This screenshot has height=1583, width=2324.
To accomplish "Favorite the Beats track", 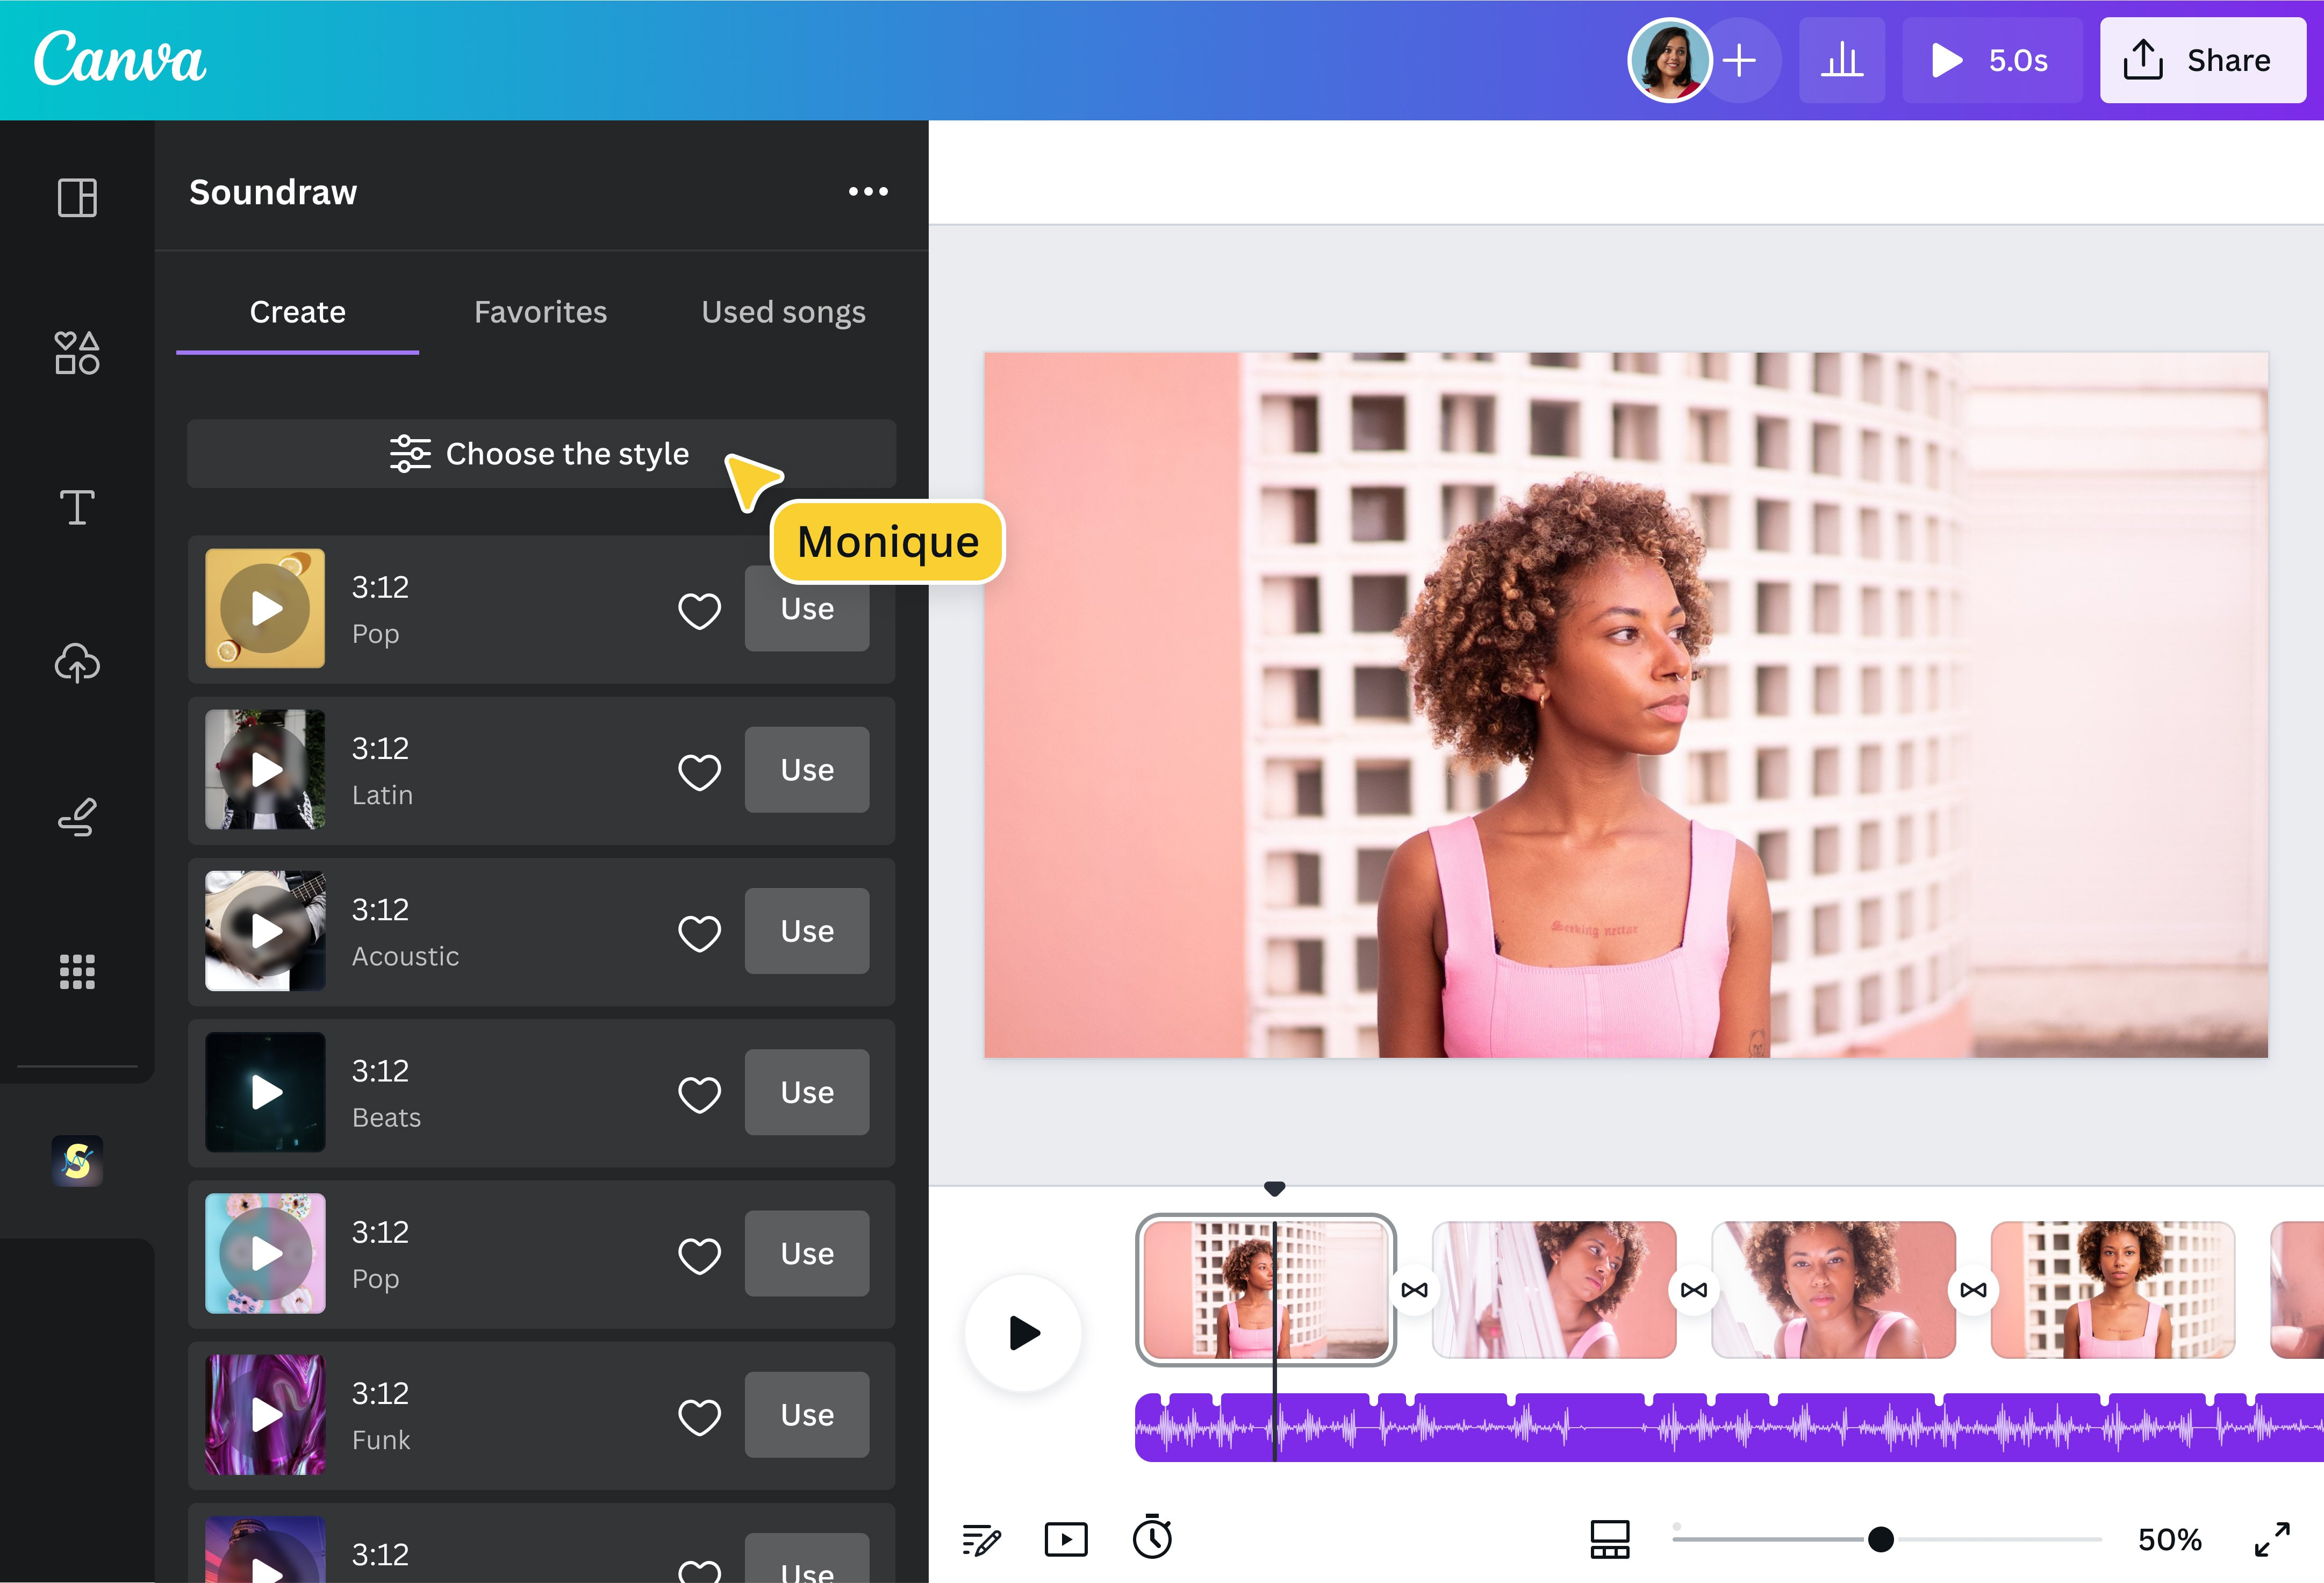I will click(x=699, y=1092).
